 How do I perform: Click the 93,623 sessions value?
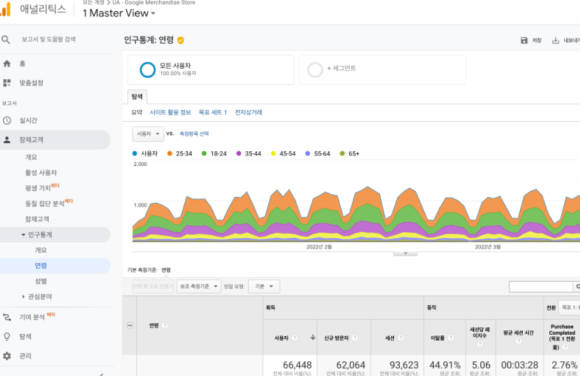click(404, 365)
